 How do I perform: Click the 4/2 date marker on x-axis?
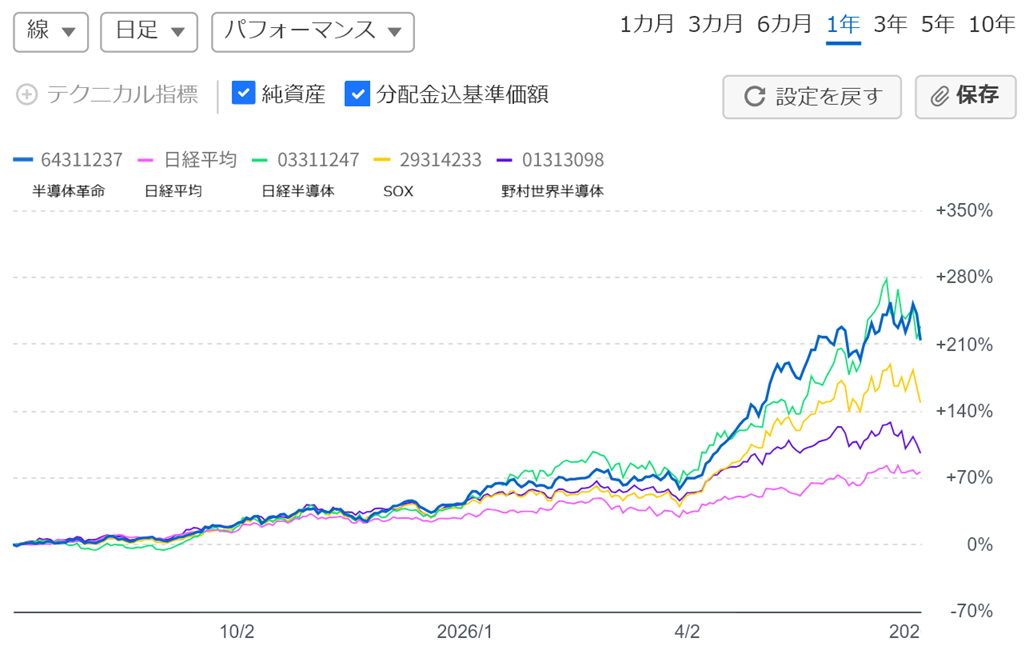[x=687, y=632]
